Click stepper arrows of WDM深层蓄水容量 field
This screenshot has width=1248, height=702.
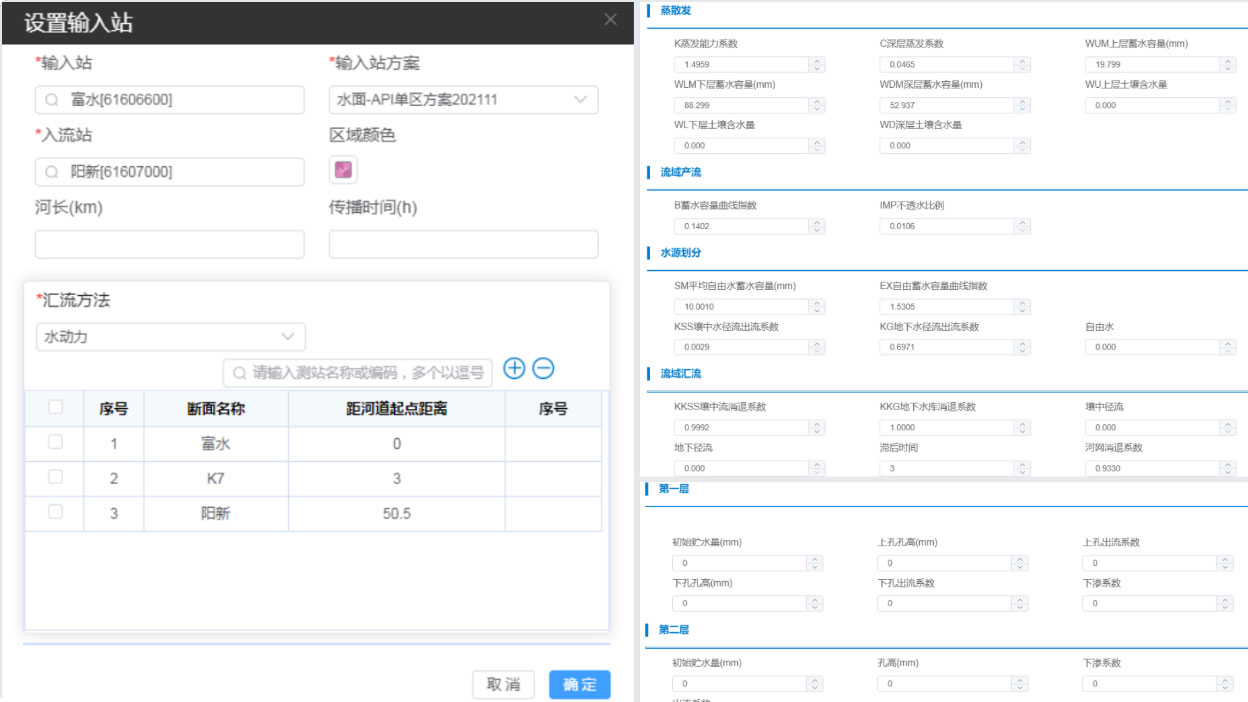(x=1022, y=105)
